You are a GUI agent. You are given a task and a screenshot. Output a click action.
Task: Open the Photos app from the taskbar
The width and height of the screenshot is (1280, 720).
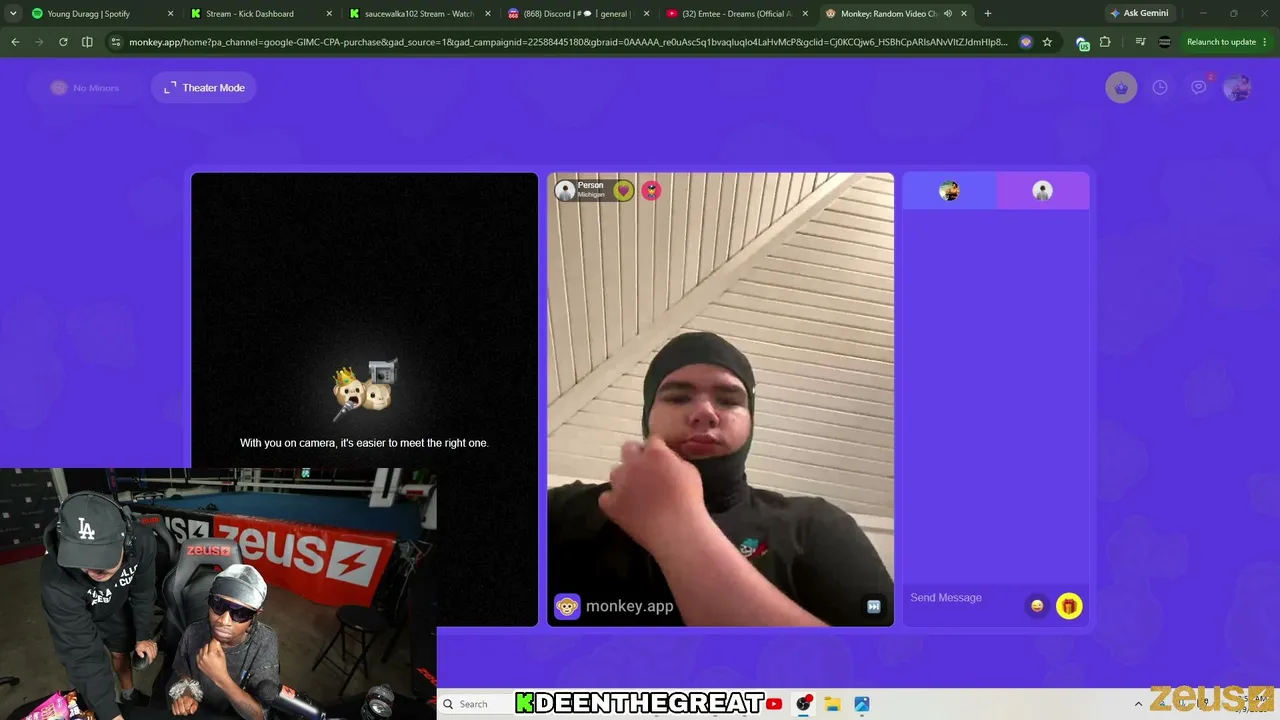tap(861, 704)
